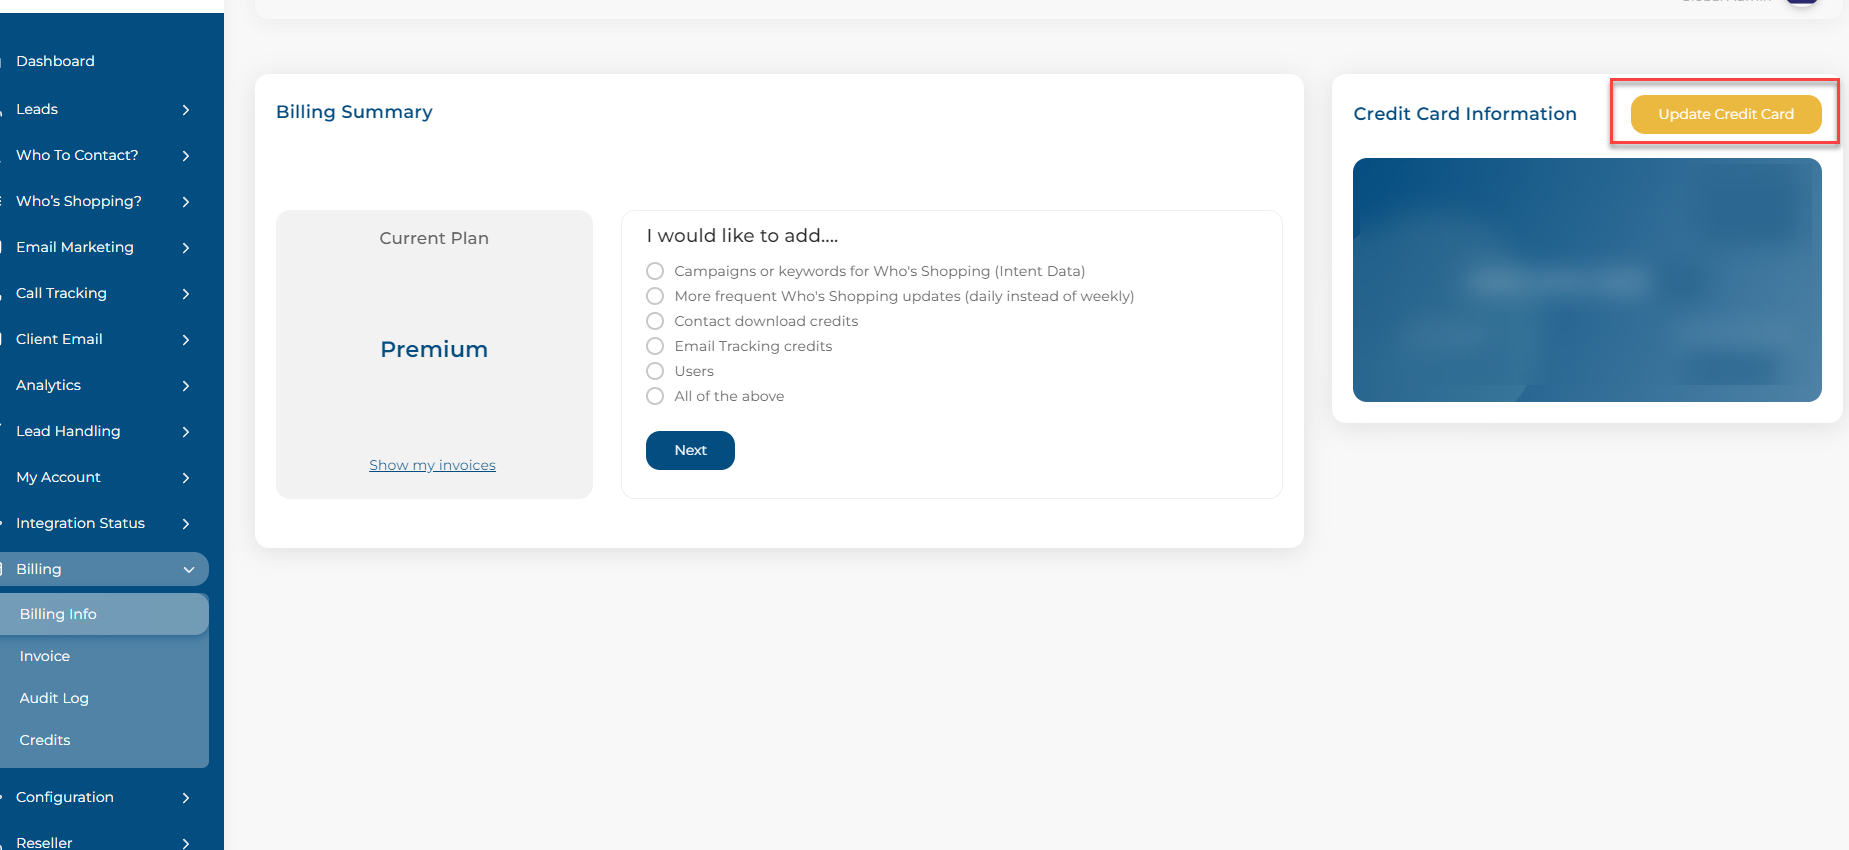The width and height of the screenshot is (1849, 850).
Task: Expand Email Marketing arrow icon
Action: (x=186, y=248)
